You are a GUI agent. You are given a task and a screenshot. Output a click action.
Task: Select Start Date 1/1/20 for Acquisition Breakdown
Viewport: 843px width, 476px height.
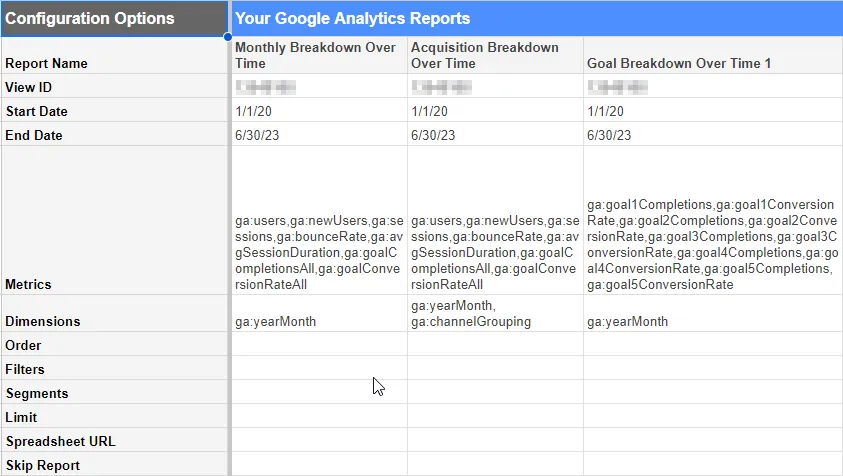click(x=495, y=110)
